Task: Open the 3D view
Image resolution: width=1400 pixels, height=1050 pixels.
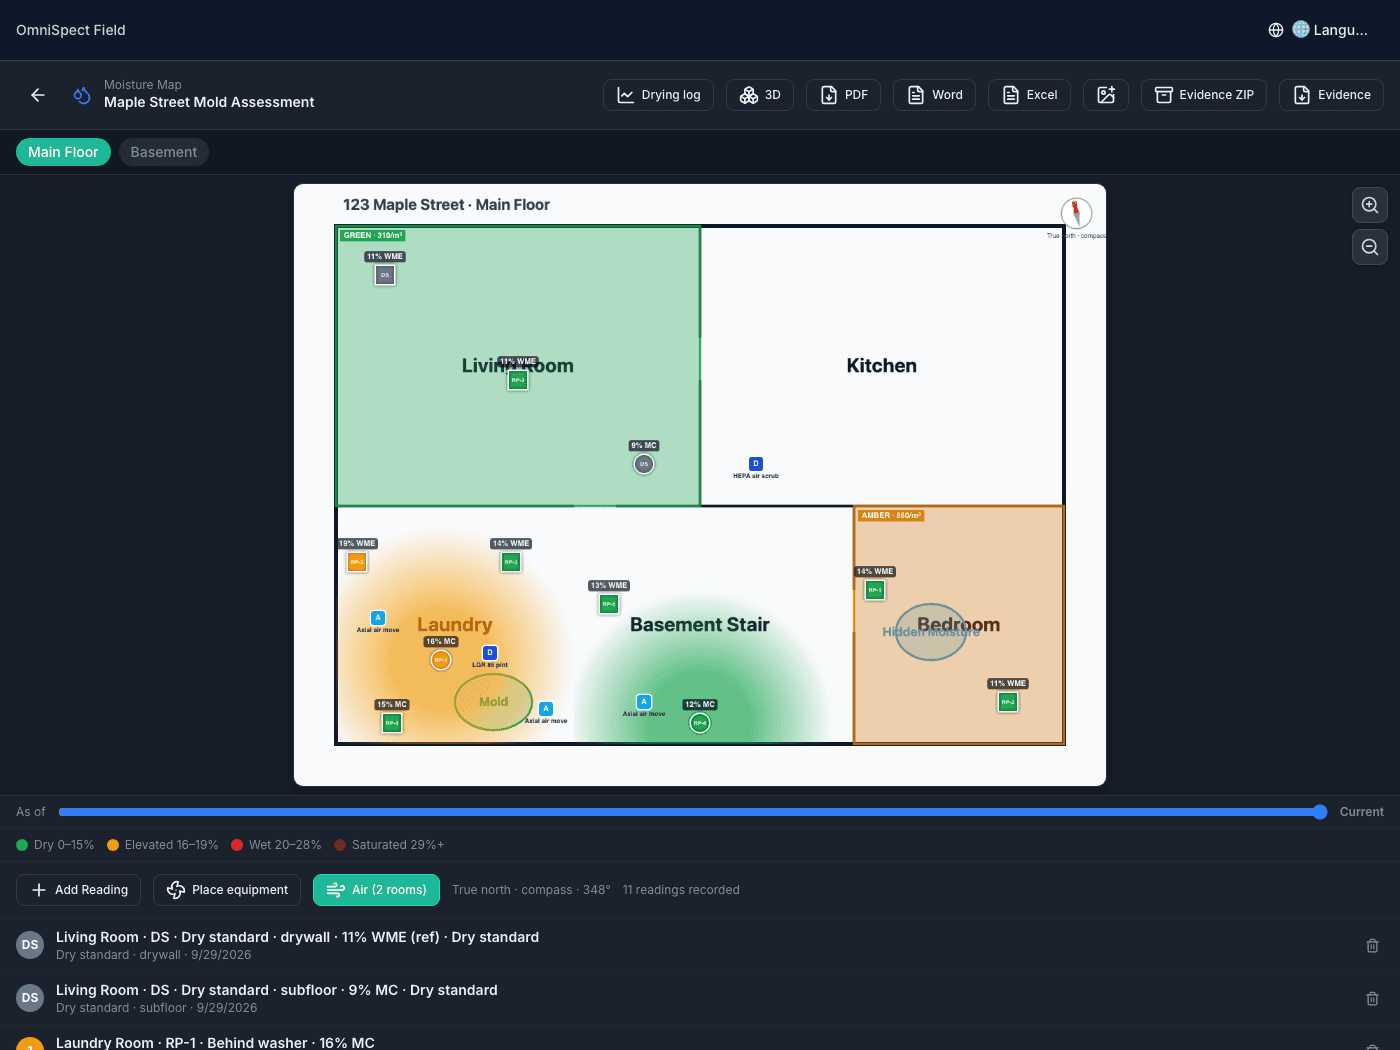Action: point(760,95)
